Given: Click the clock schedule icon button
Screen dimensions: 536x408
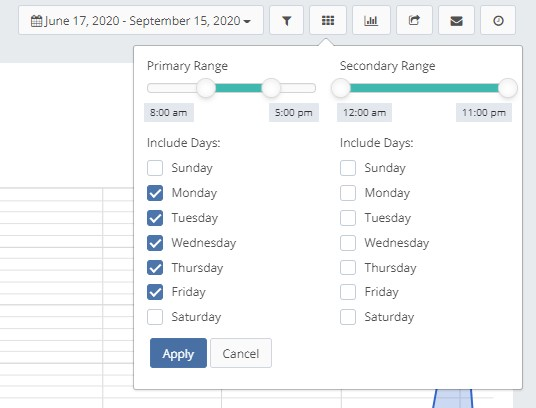Looking at the screenshot, I should click(498, 21).
